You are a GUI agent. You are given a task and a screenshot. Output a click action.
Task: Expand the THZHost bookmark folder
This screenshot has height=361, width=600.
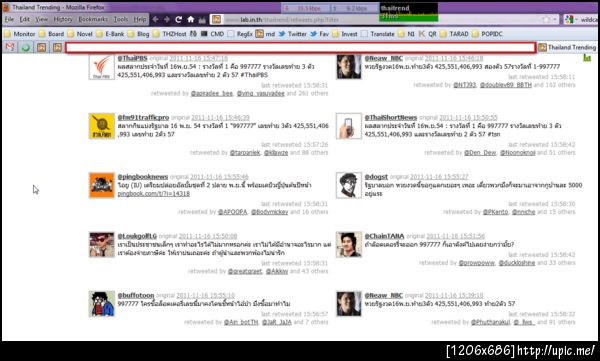click(x=170, y=34)
